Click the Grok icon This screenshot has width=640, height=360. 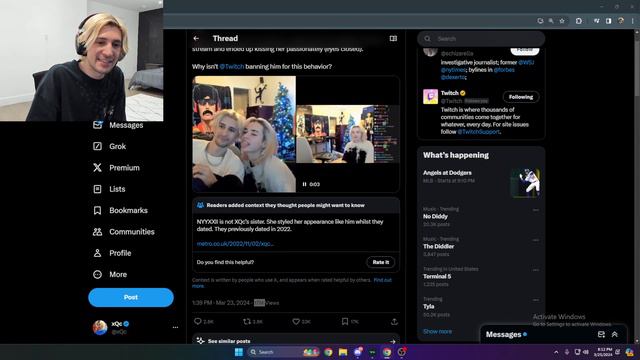[x=97, y=146]
